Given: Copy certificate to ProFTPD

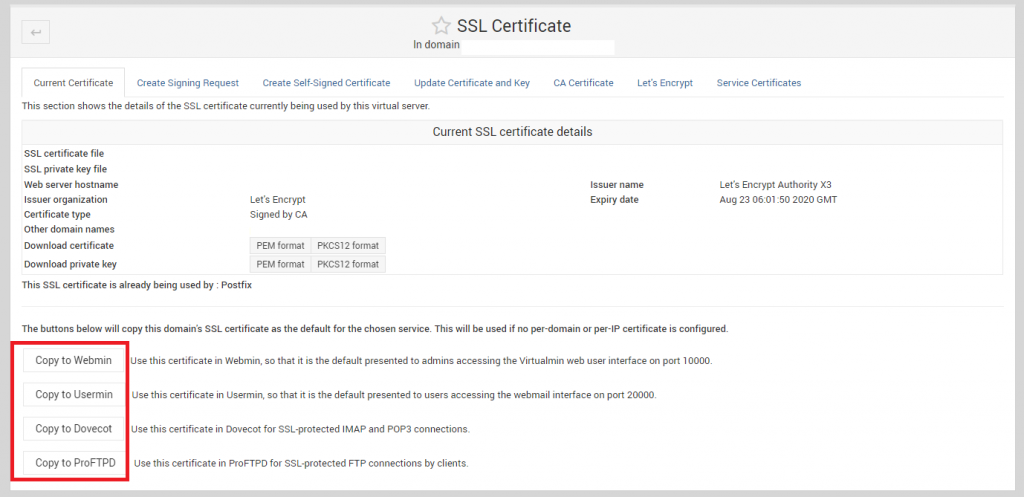Looking at the screenshot, I should pyautogui.click(x=75, y=463).
